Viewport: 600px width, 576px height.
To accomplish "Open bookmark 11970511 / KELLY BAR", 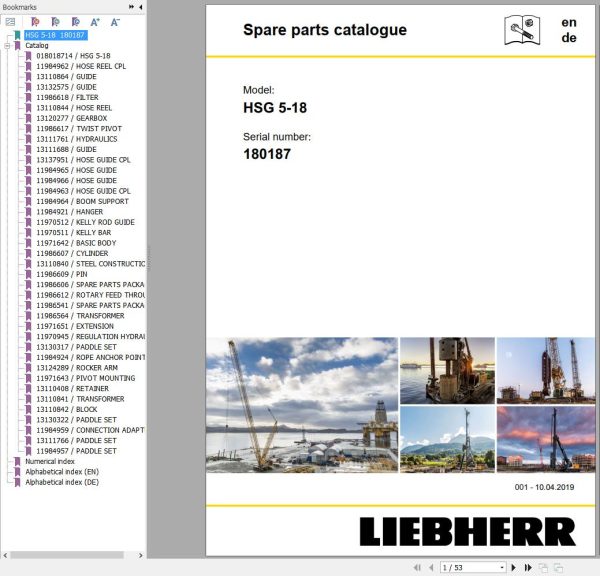I will [x=73, y=233].
